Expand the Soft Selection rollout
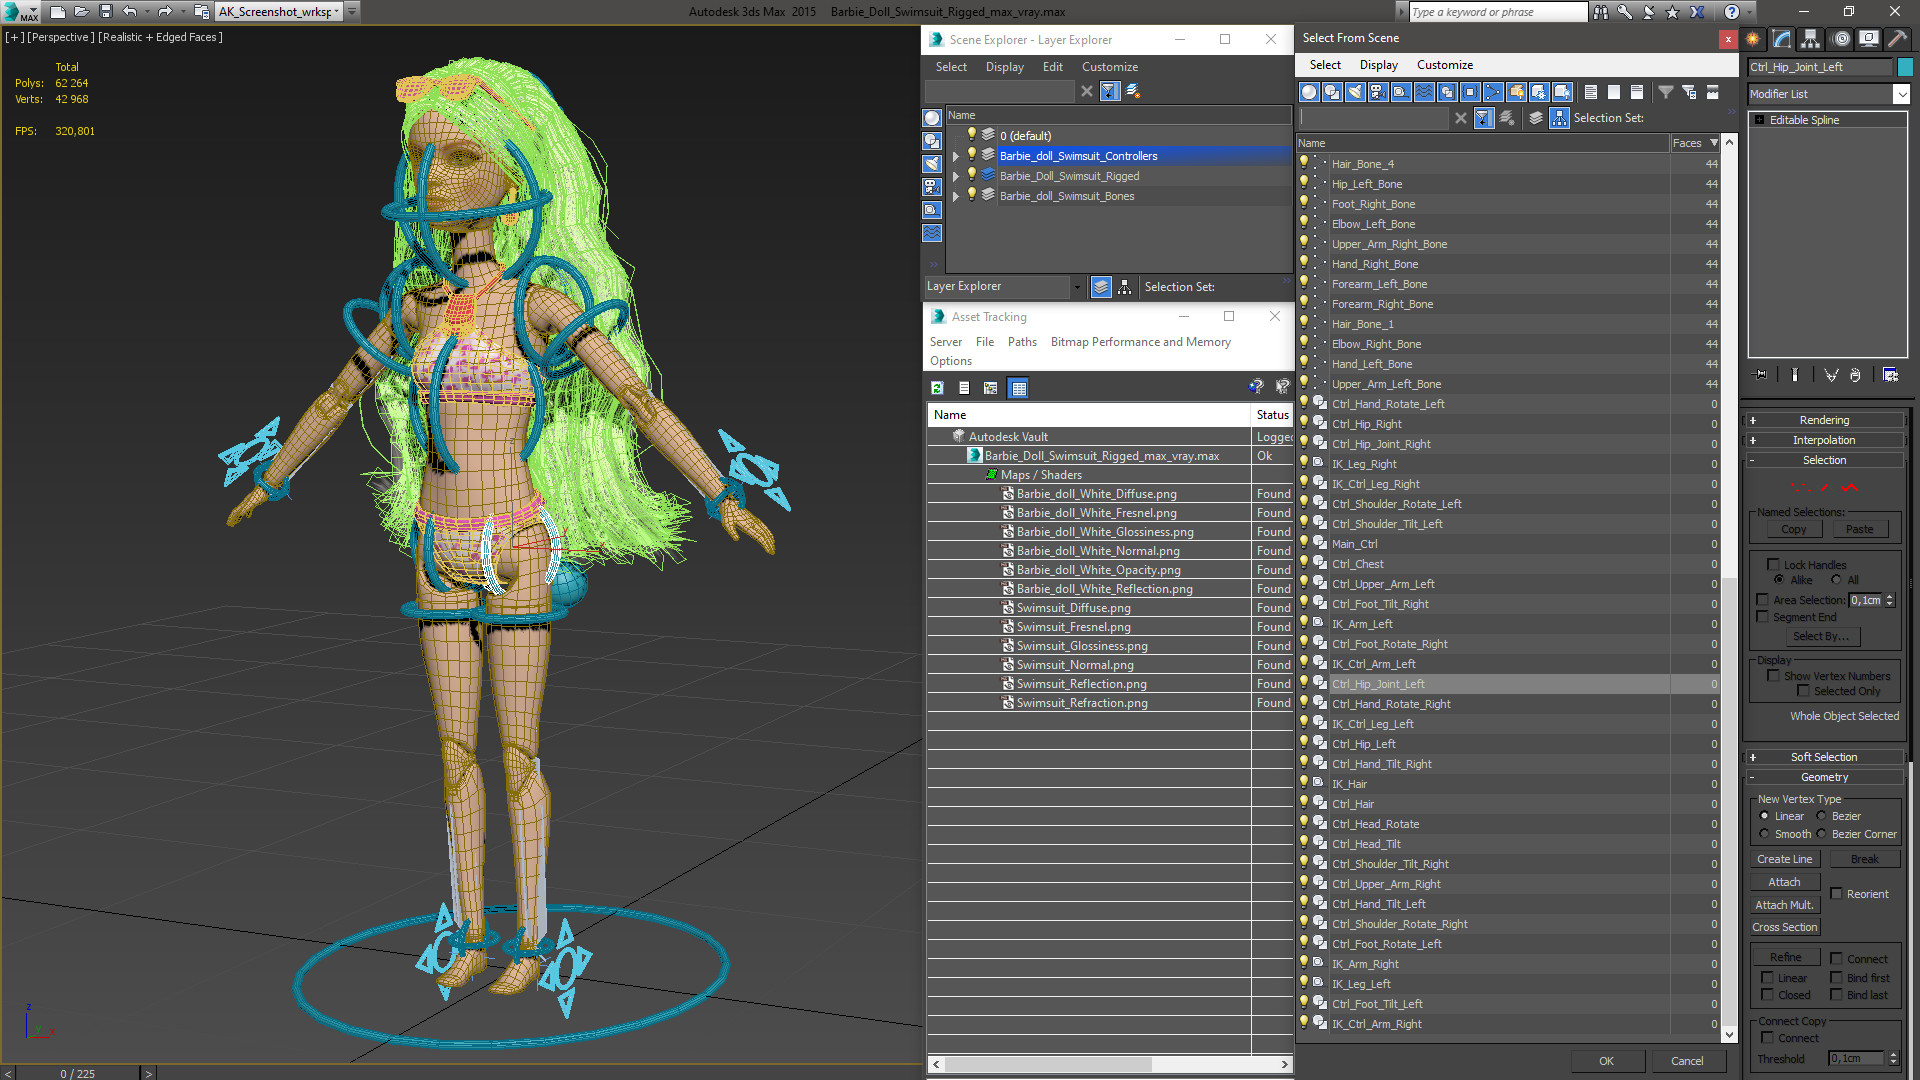 [1824, 757]
